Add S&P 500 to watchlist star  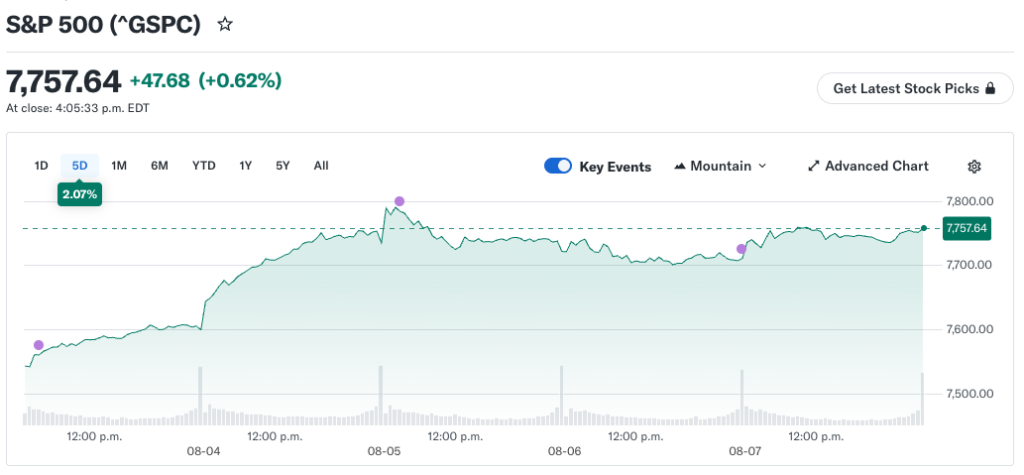(x=225, y=25)
